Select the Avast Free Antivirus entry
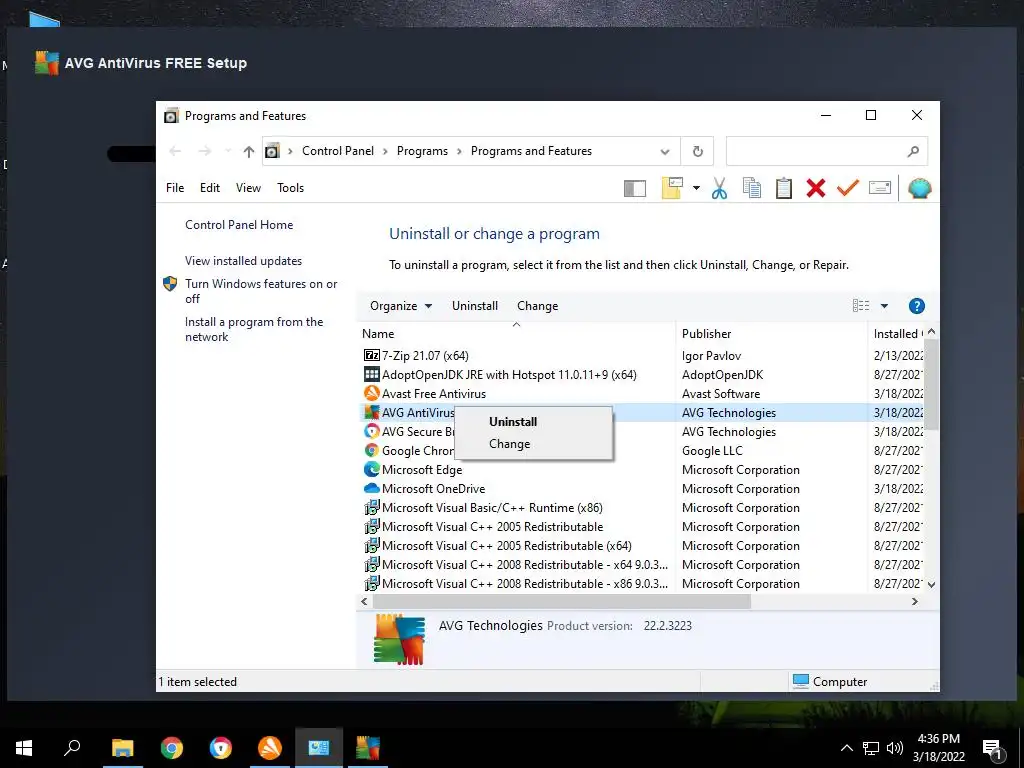Viewport: 1024px width, 768px height. click(x=434, y=394)
